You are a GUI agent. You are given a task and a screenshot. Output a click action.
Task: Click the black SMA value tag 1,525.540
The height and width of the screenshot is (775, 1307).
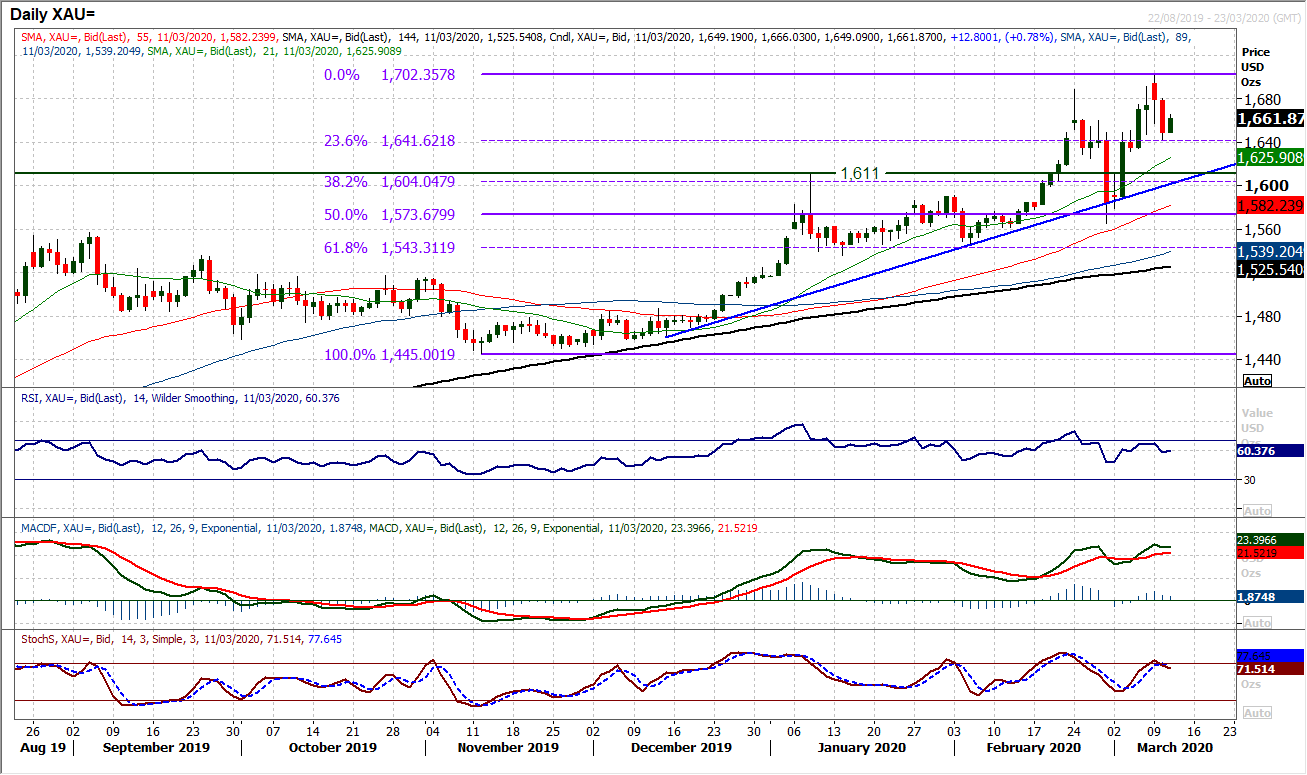1271,269
